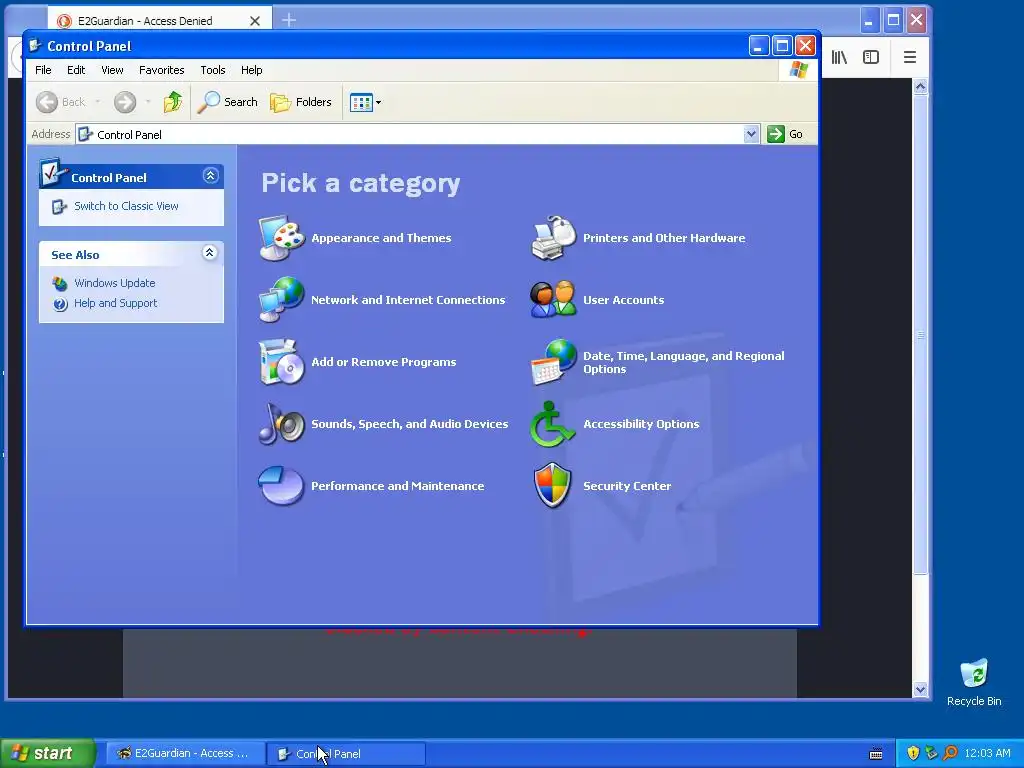
Task: Toggle the browser sidebar icon
Action: 871,57
